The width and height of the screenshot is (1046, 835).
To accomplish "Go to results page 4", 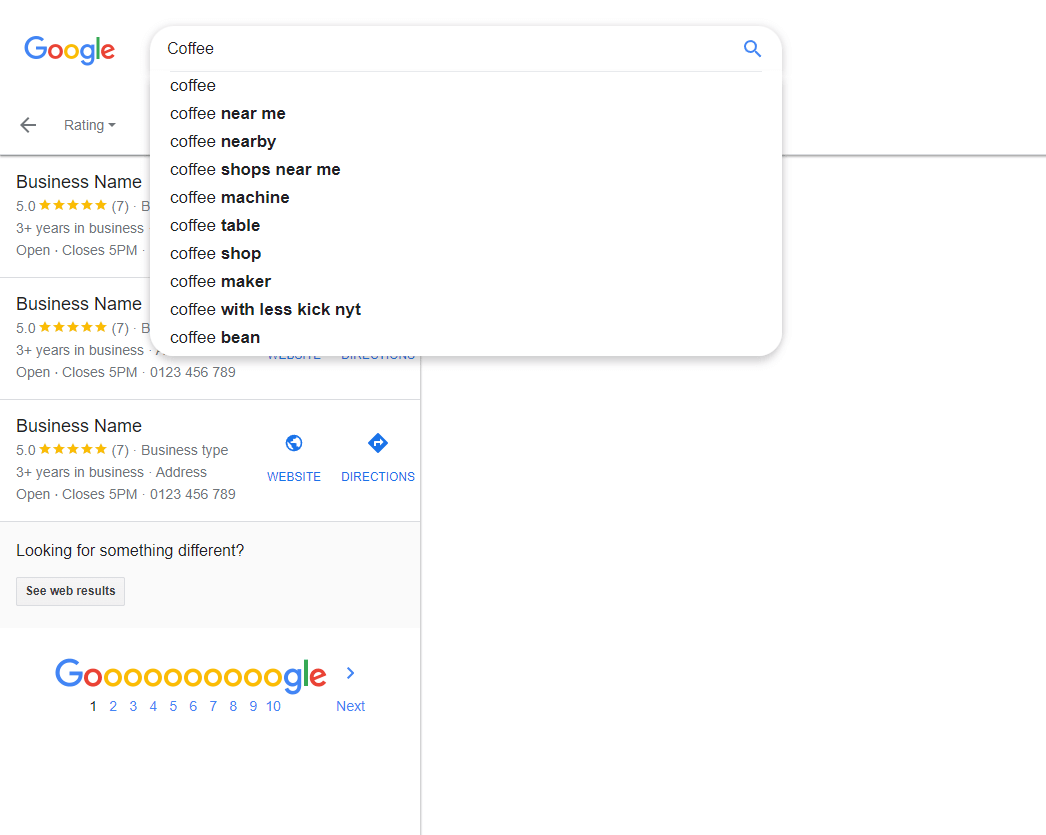I will tap(153, 706).
